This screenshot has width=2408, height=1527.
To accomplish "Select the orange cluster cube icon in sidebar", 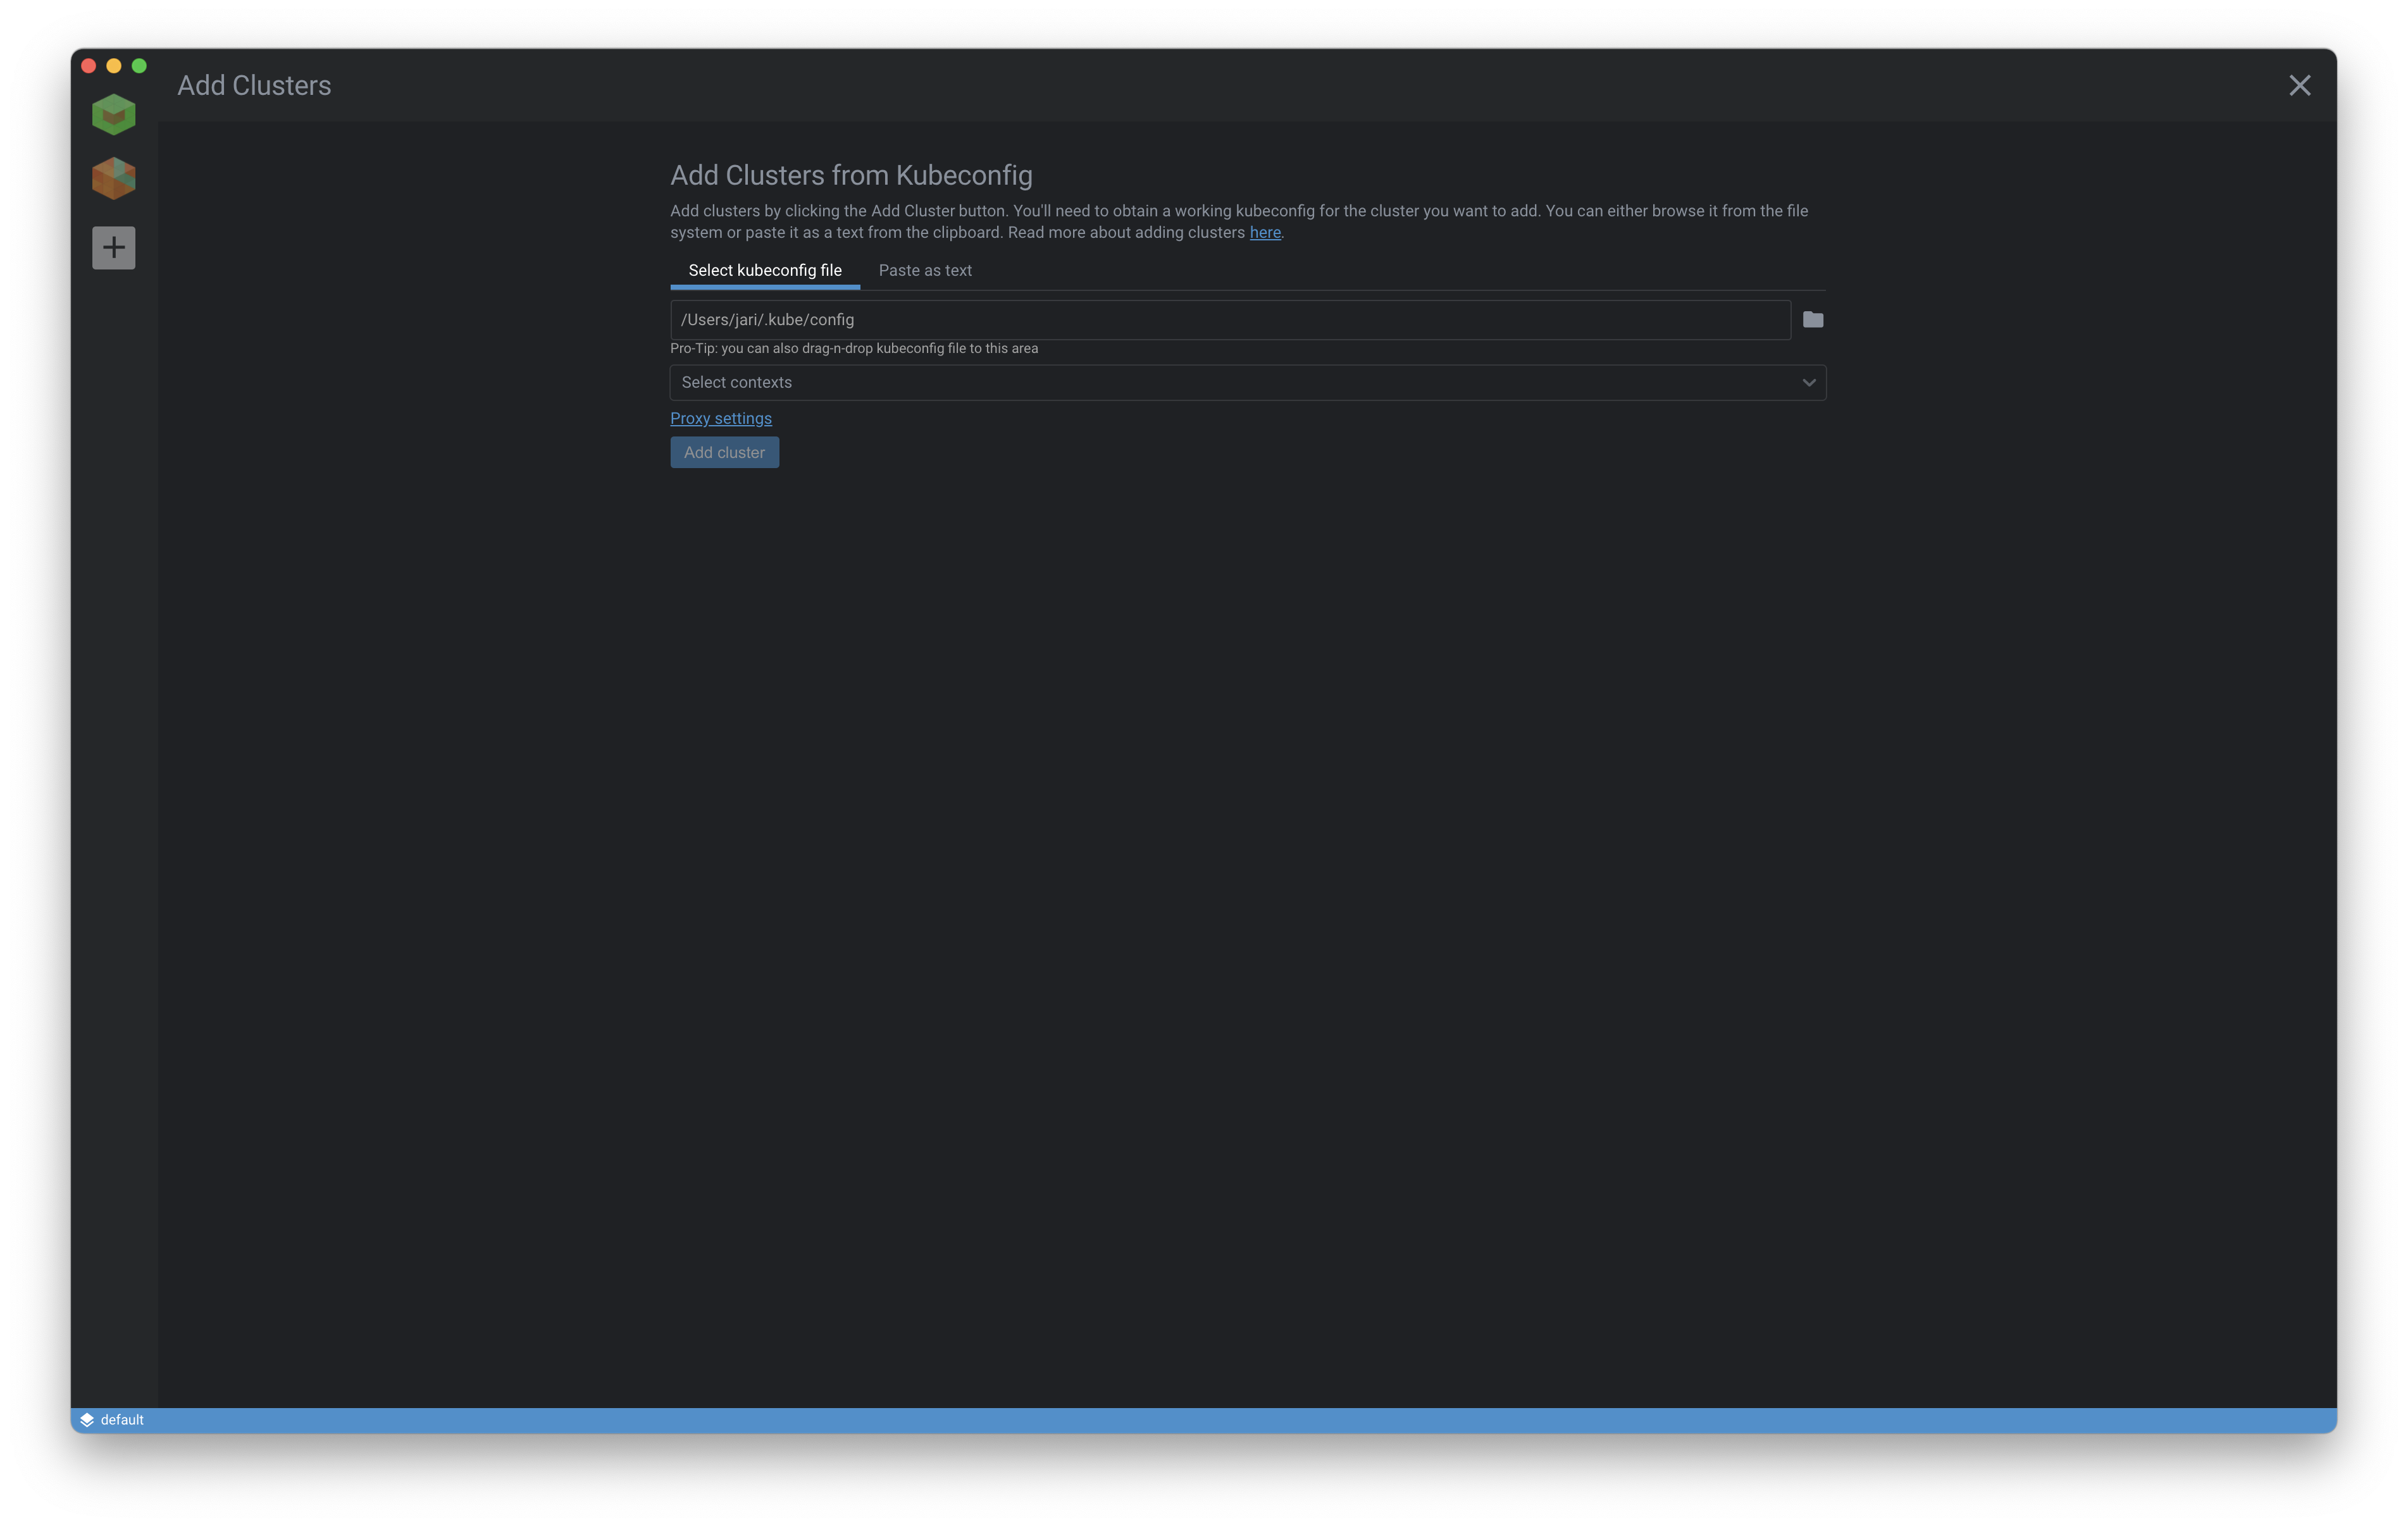I will point(113,178).
